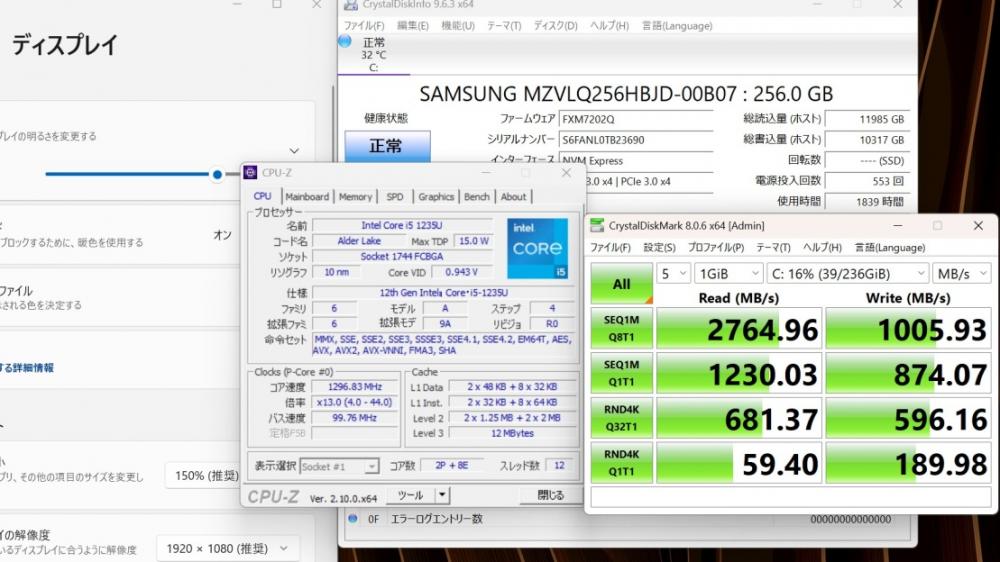Open プロファイル(P) menu in CrystalDiskMark
The width and height of the screenshot is (1000, 562).
716,248
